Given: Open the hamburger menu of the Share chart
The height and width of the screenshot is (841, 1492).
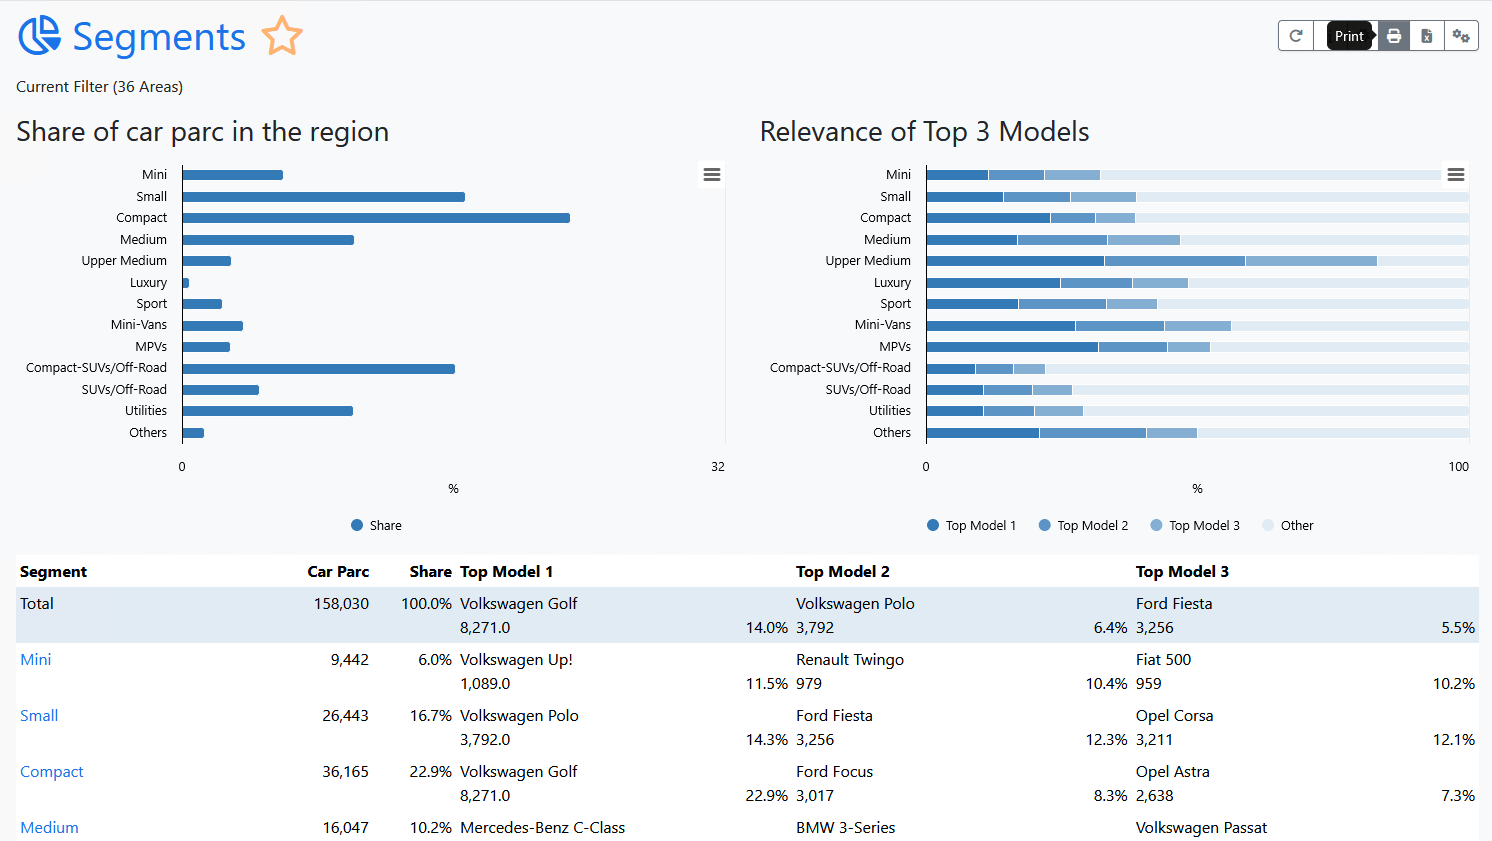Looking at the screenshot, I should [712, 175].
